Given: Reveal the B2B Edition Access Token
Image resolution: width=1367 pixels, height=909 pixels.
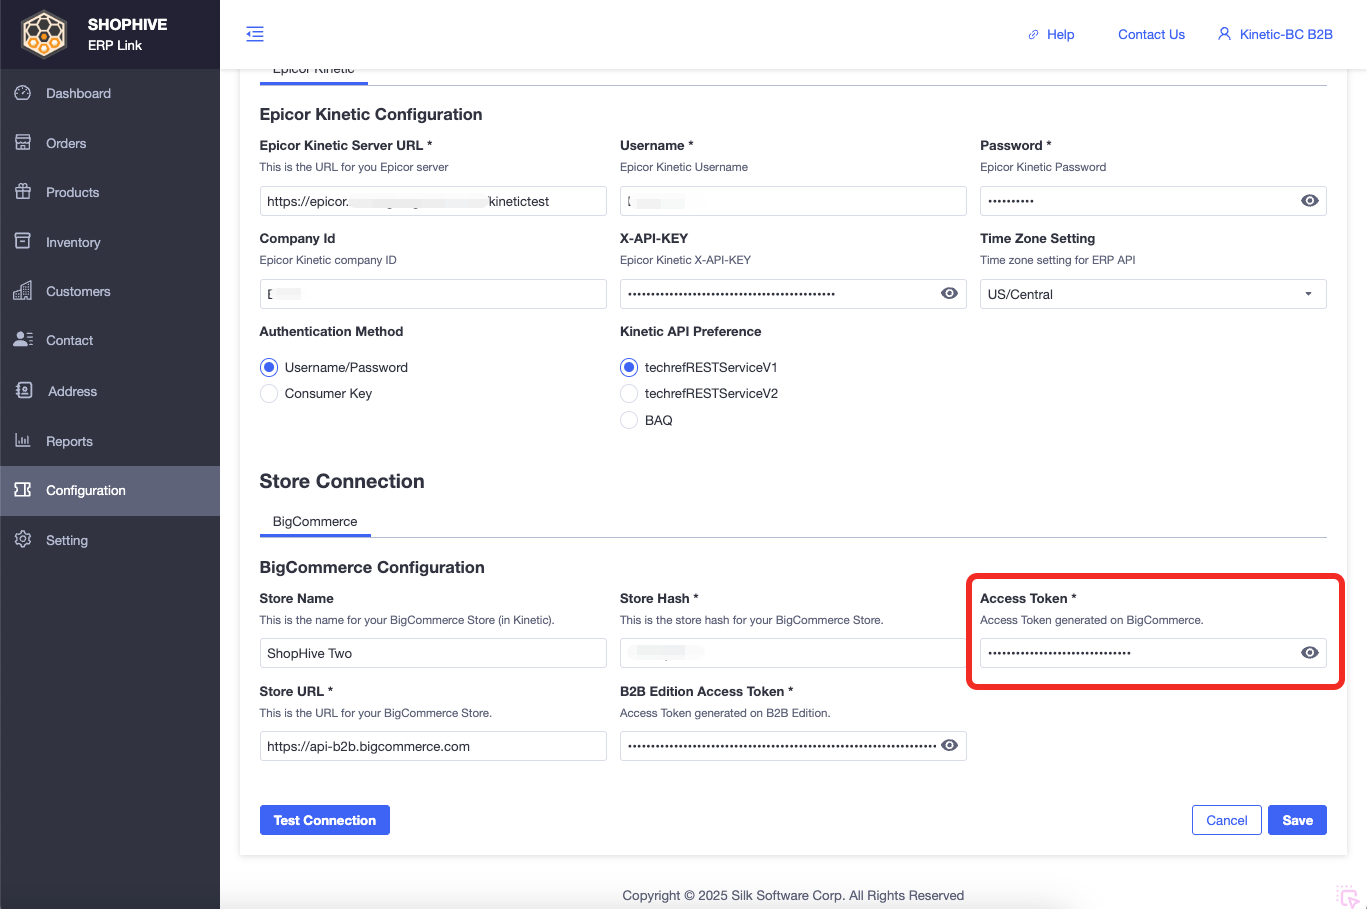Looking at the screenshot, I should coord(950,746).
